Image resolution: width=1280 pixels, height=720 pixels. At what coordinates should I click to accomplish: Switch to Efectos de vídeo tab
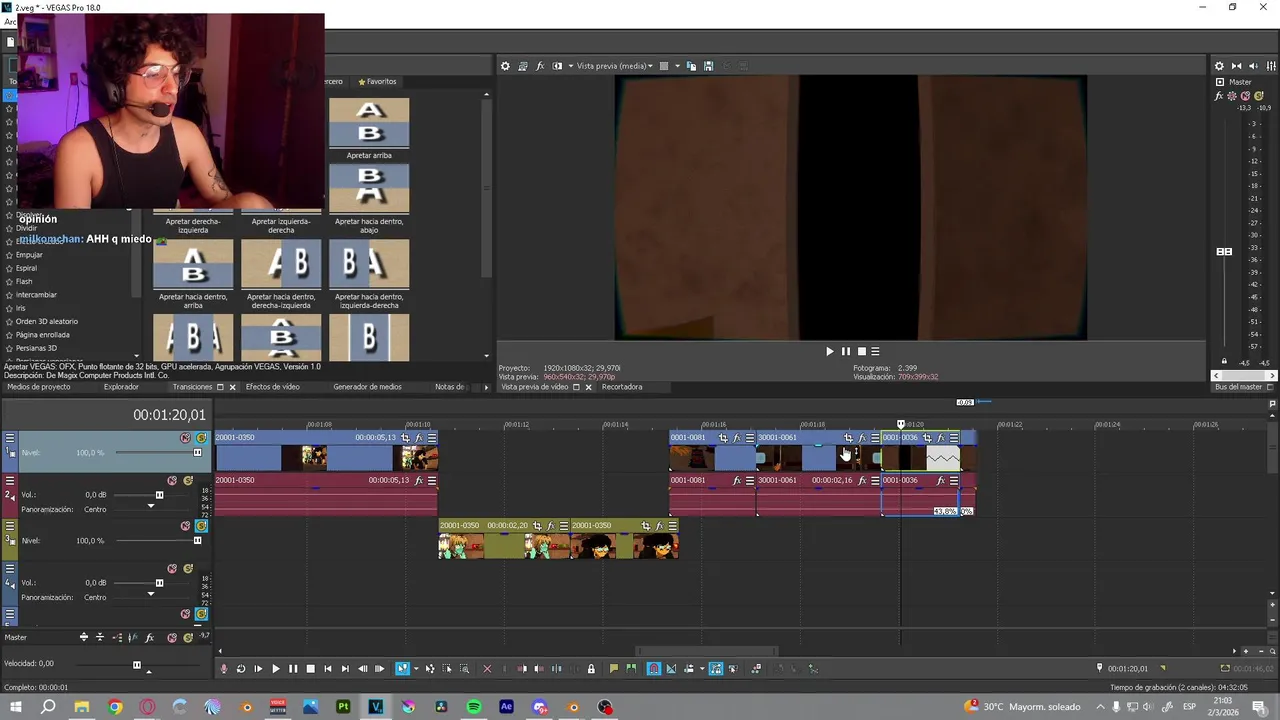pyautogui.click(x=273, y=387)
